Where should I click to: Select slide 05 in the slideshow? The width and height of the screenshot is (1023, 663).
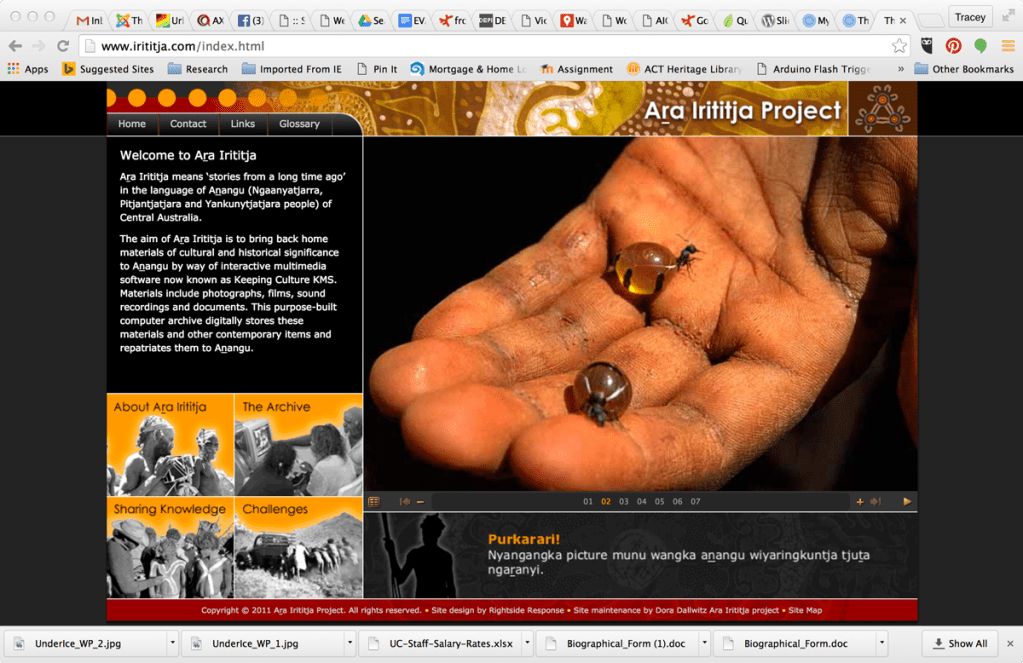(x=660, y=502)
